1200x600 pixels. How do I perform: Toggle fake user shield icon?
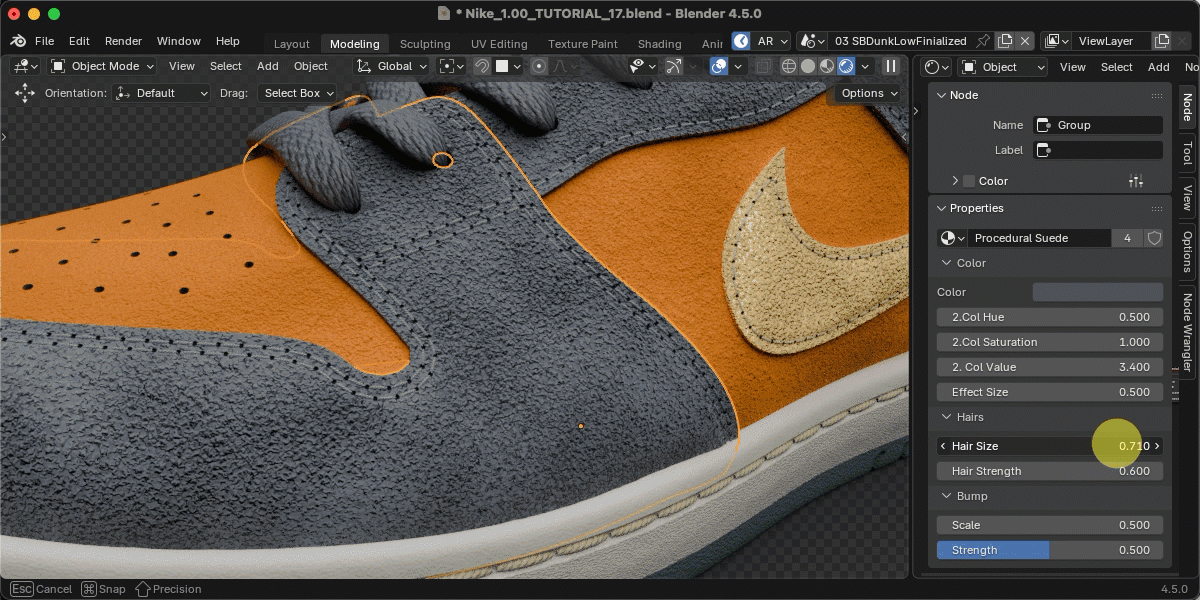[1154, 238]
